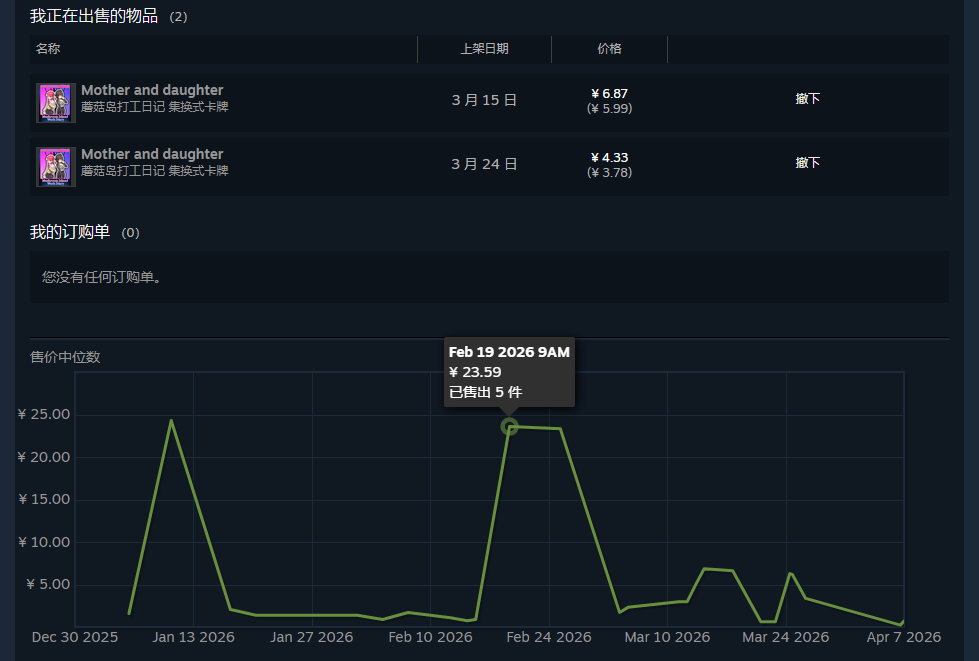
Task: Click the "¥ 25.00" y-axis label
Action: pyautogui.click(x=44, y=415)
